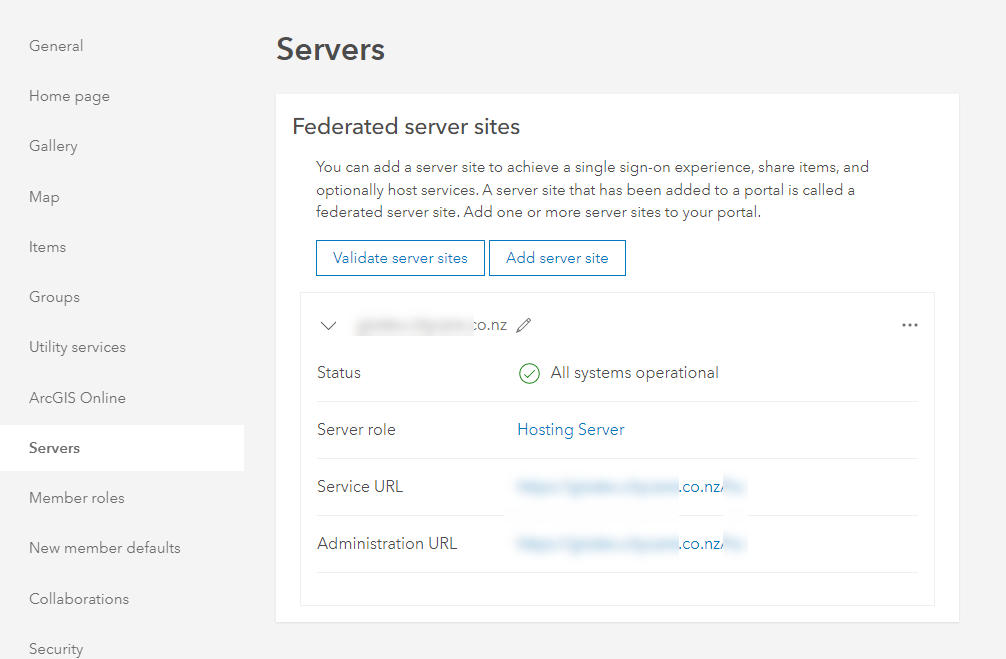Go to Member roles settings
1006x659 pixels.
[x=76, y=498]
